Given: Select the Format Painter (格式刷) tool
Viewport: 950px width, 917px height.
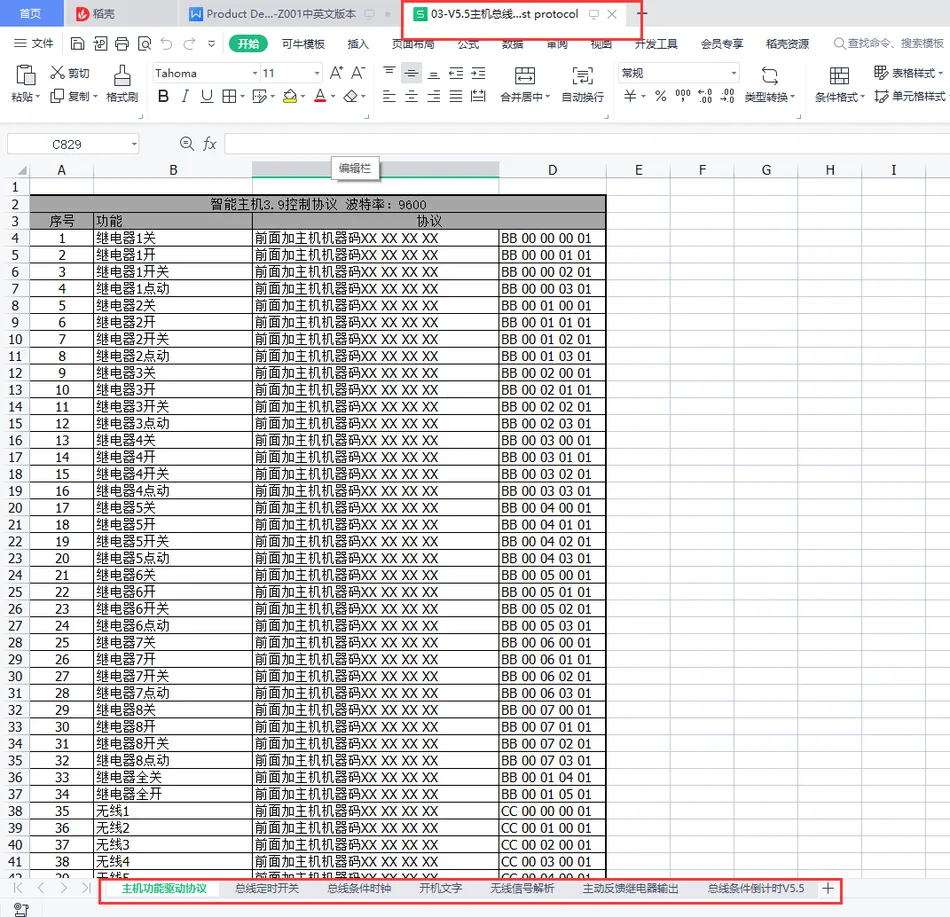Looking at the screenshot, I should tap(122, 84).
